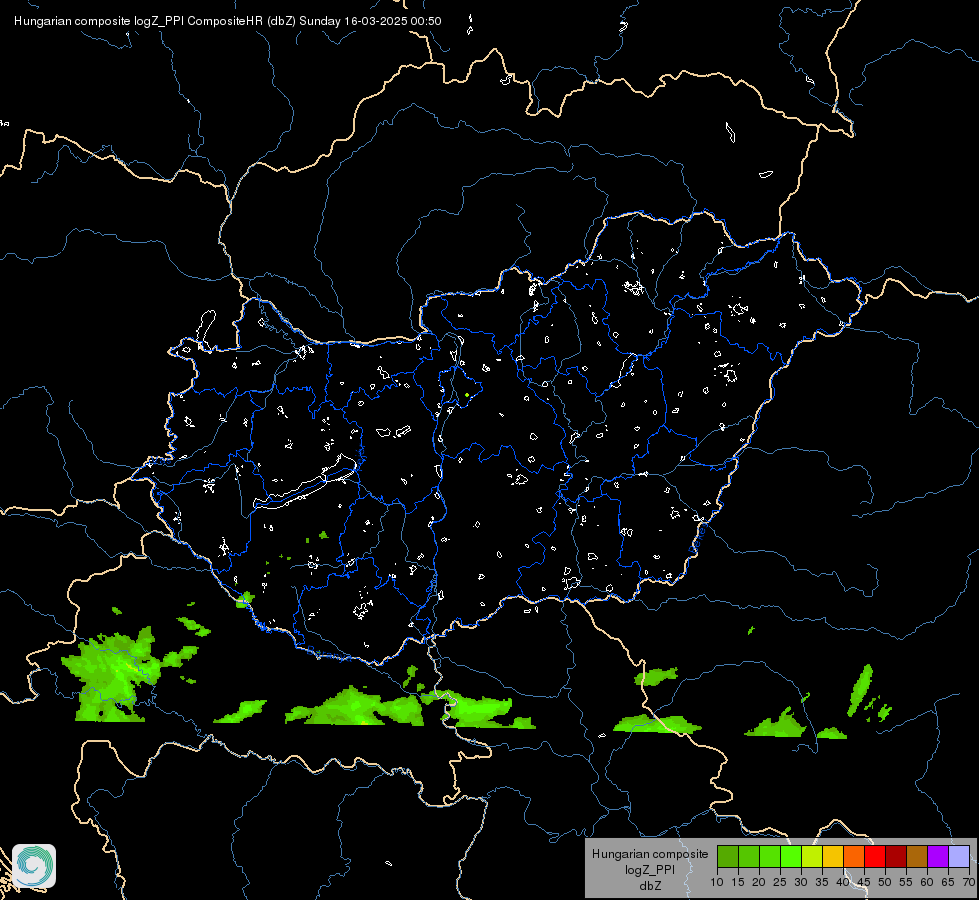Select the 25-30 dBZ bright green swatch
The image size is (979, 900).
click(x=790, y=856)
